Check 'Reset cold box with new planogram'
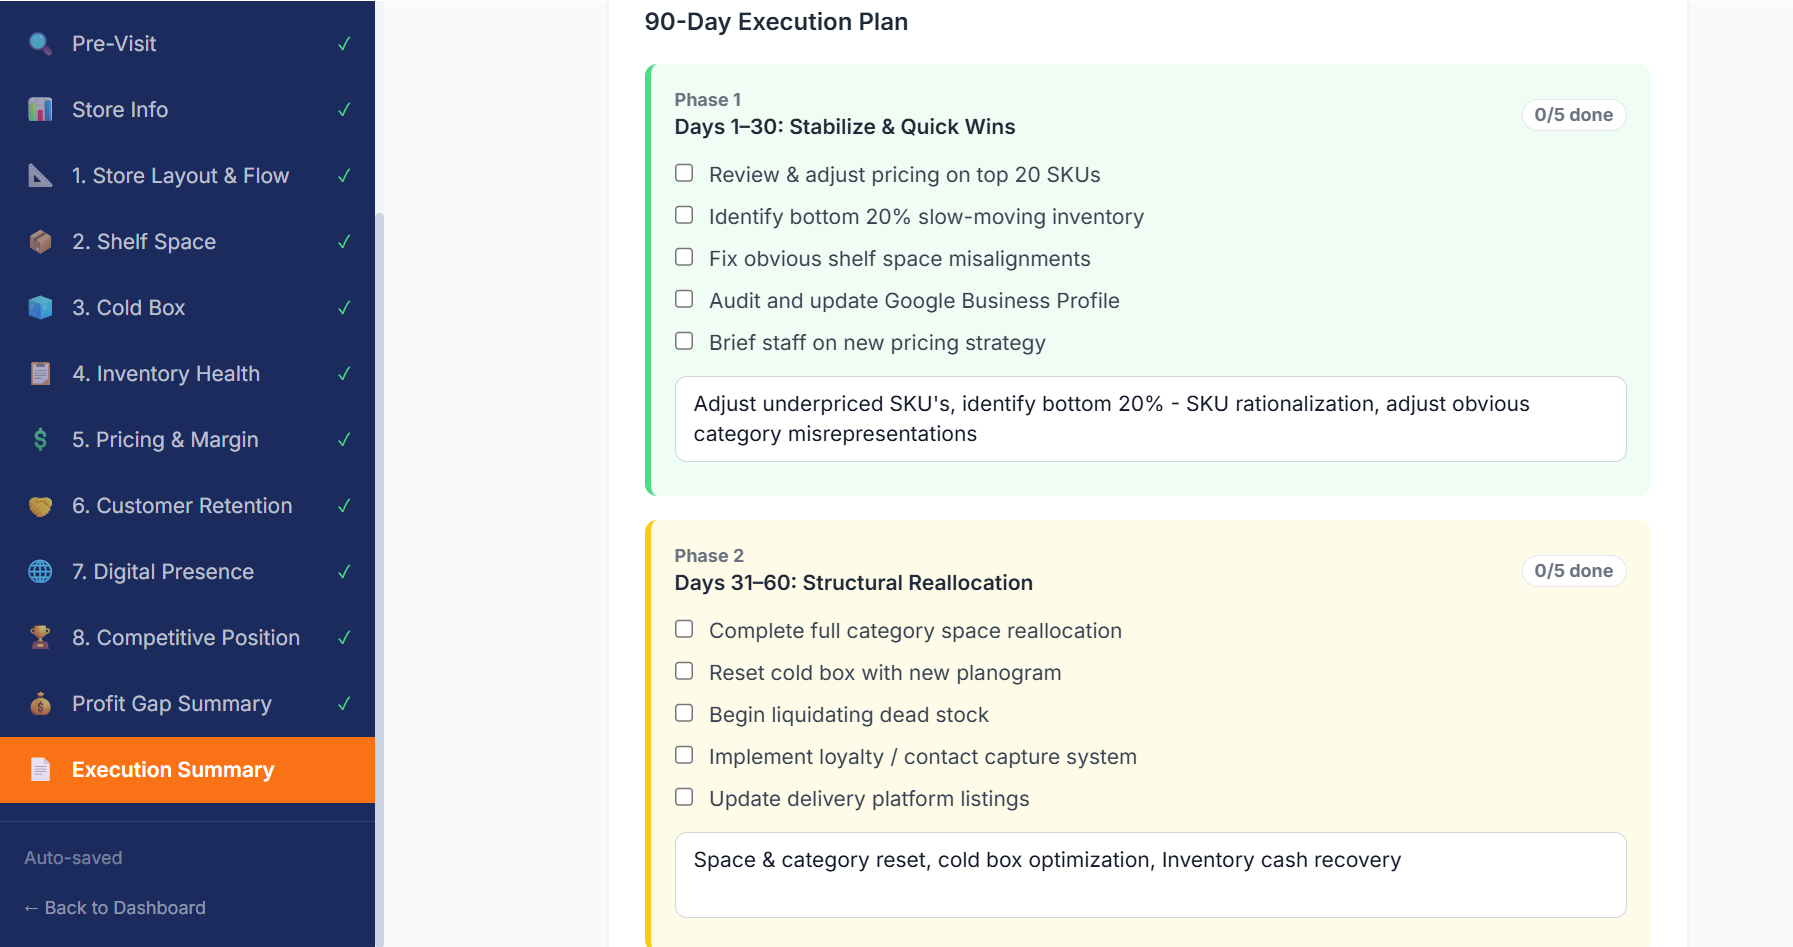The height and width of the screenshot is (947, 1793). pos(684,670)
